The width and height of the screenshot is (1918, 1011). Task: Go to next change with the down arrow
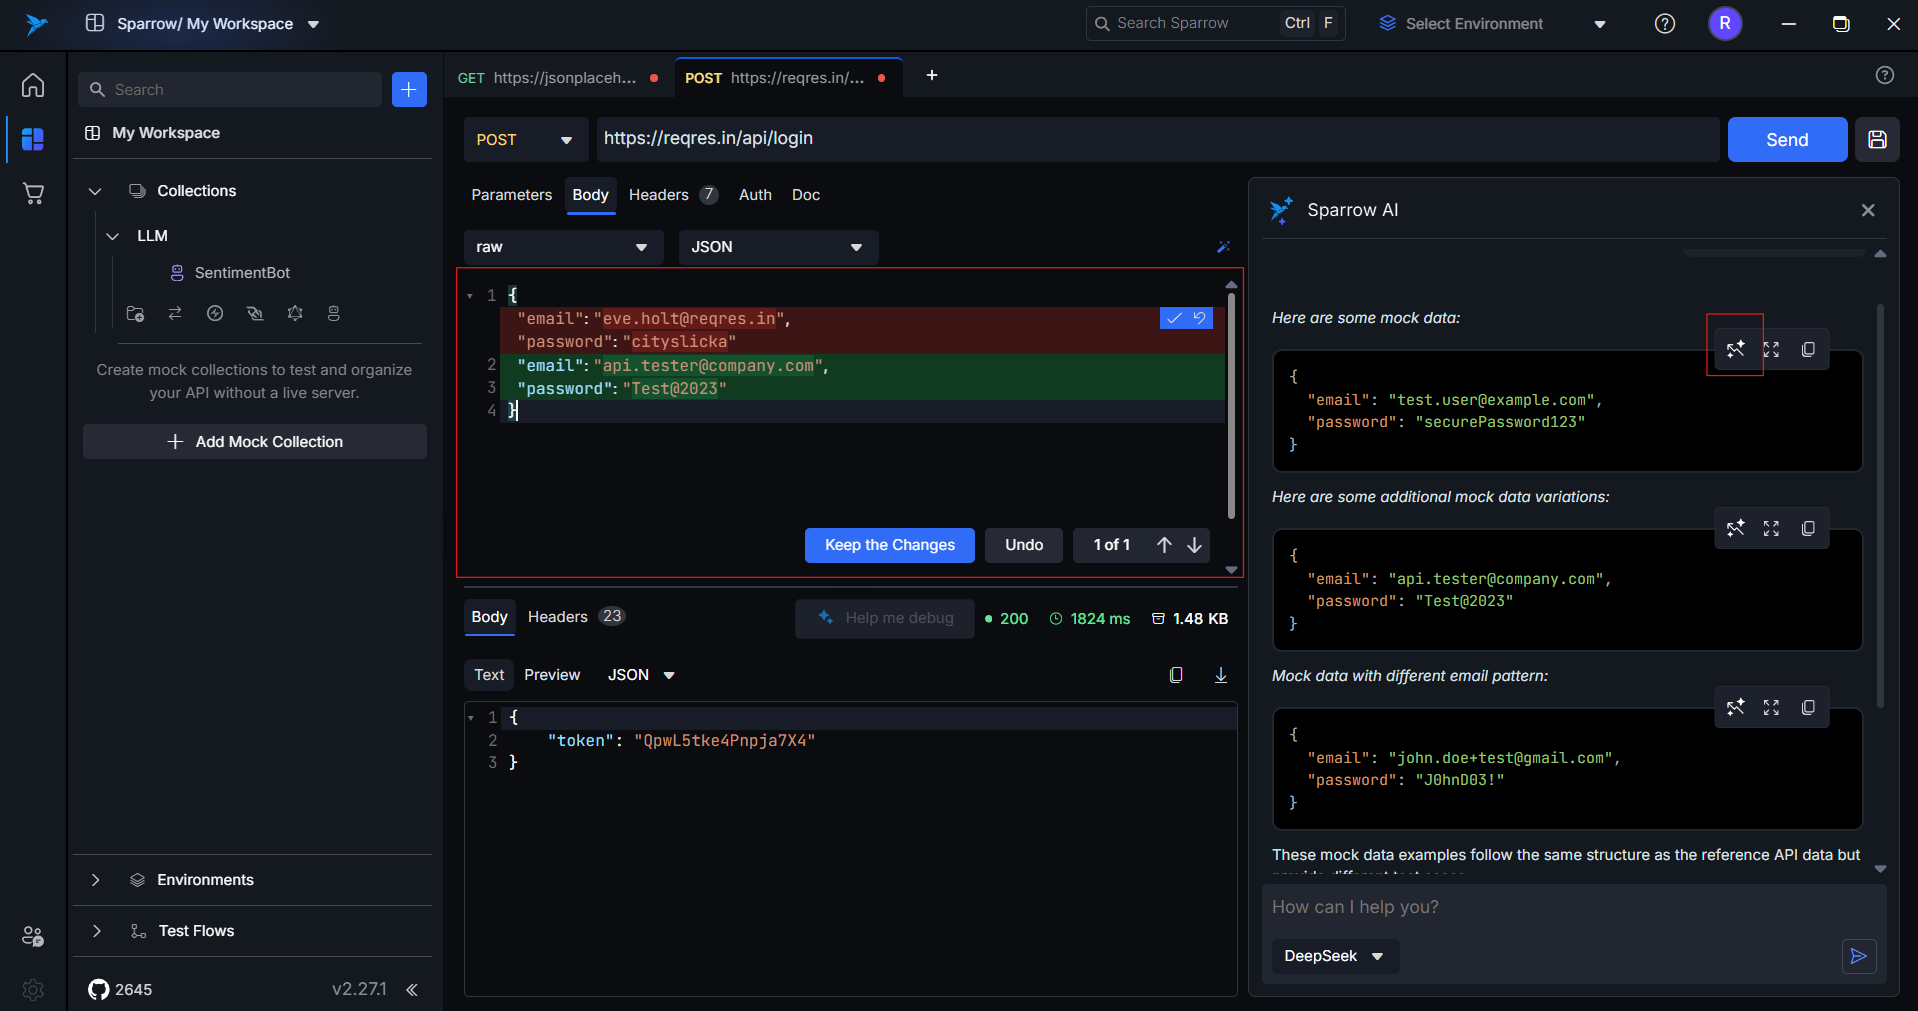(1194, 545)
